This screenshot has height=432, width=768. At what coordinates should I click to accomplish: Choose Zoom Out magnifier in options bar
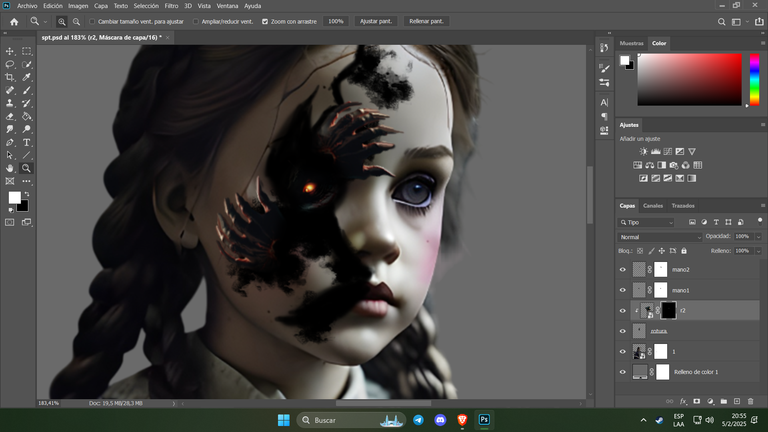[x=76, y=22]
